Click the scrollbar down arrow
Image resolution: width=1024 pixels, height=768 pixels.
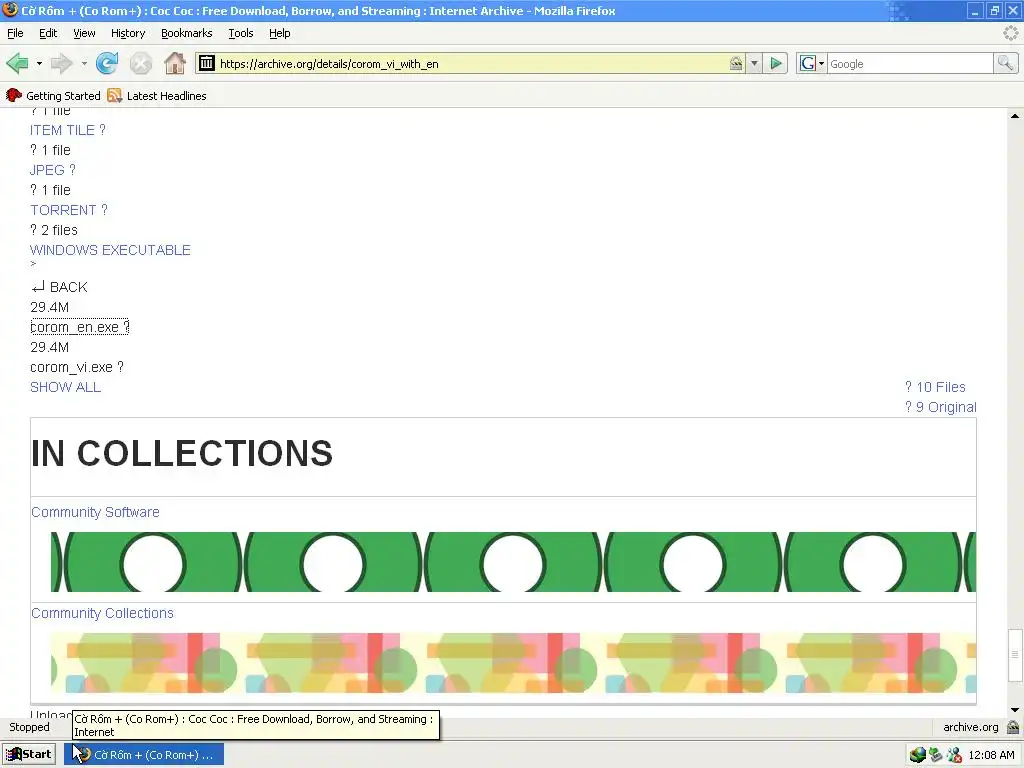(1014, 710)
